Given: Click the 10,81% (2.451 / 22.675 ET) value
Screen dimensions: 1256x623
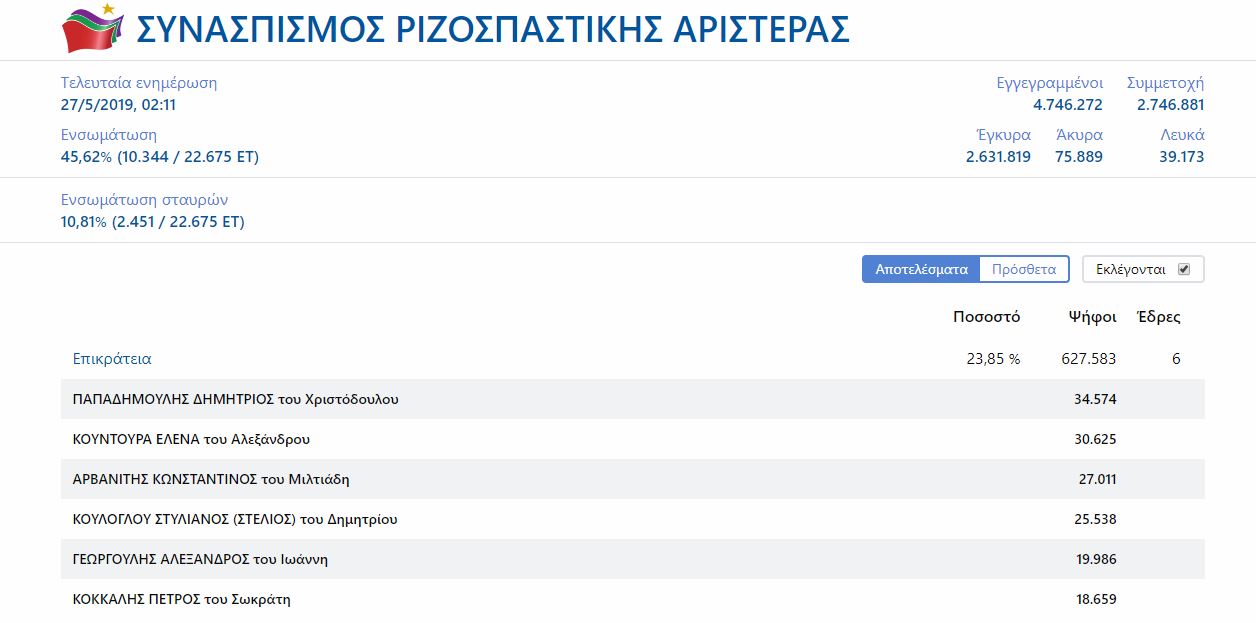Looking at the screenshot, I should tap(153, 222).
